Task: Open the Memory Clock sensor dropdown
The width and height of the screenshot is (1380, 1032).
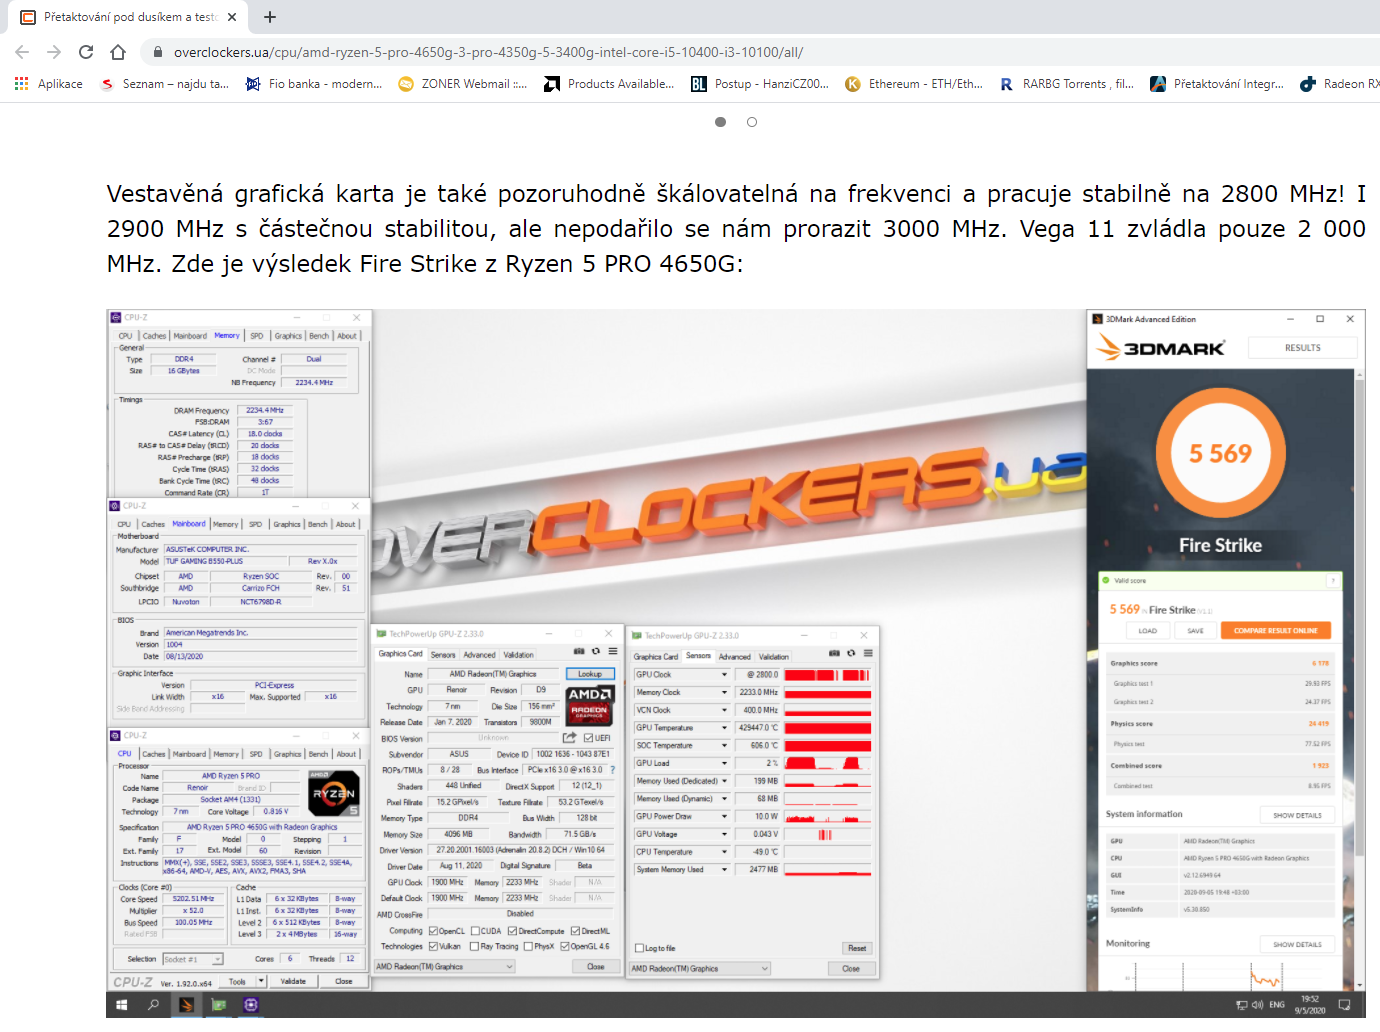Action: 725,692
